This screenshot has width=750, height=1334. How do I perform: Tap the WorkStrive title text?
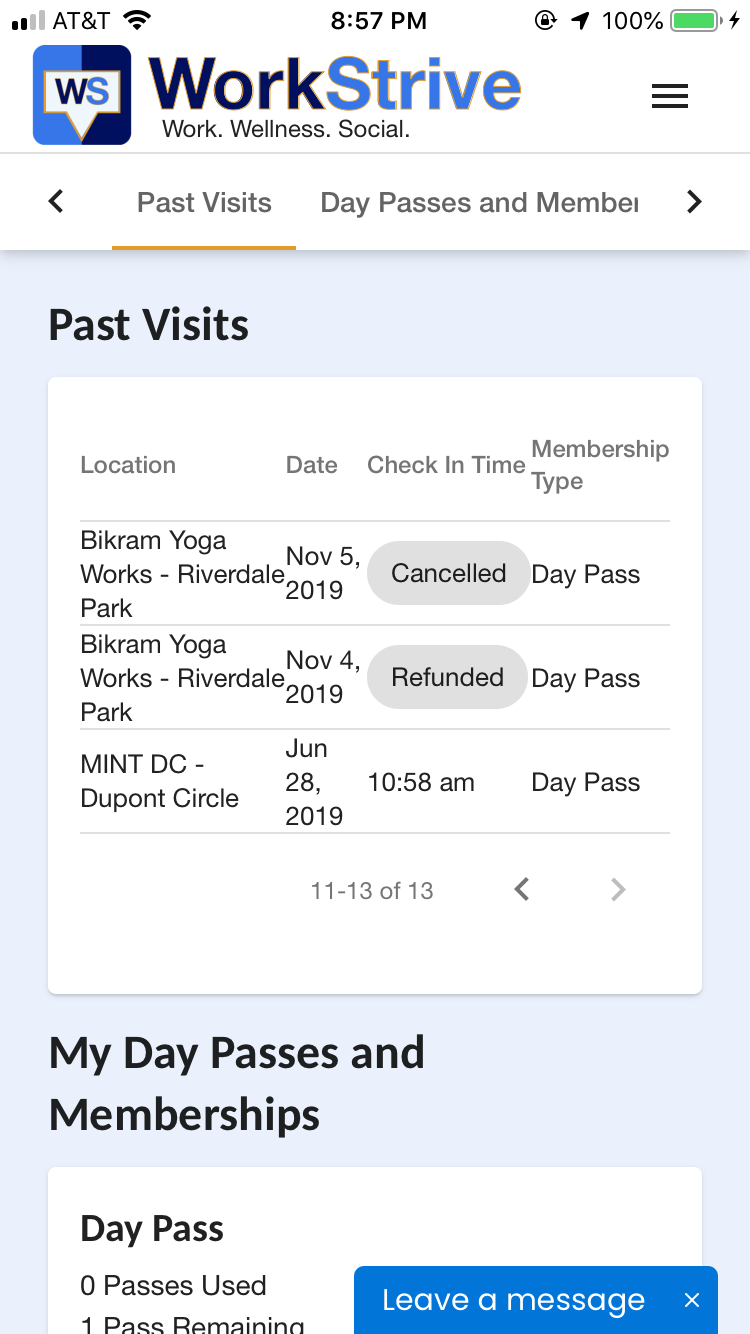(335, 84)
